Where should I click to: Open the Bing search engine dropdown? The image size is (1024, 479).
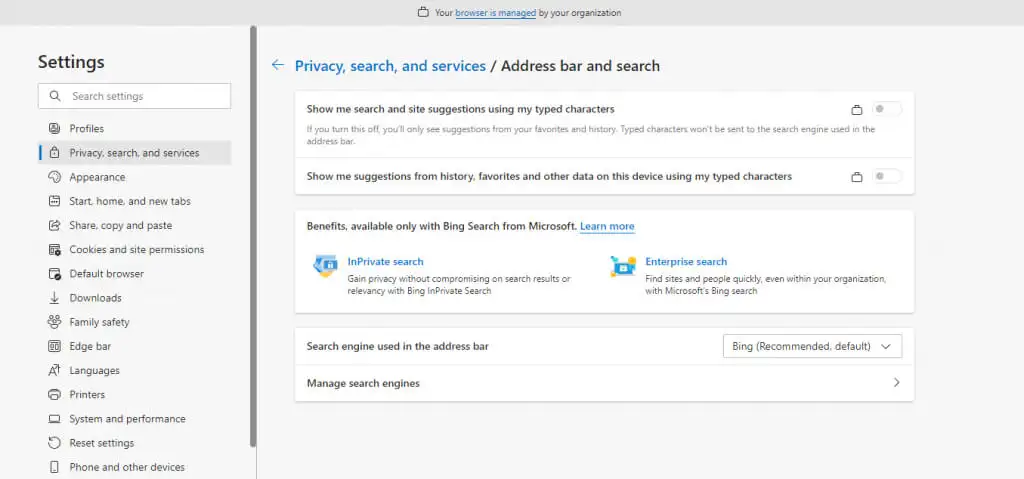(x=812, y=346)
